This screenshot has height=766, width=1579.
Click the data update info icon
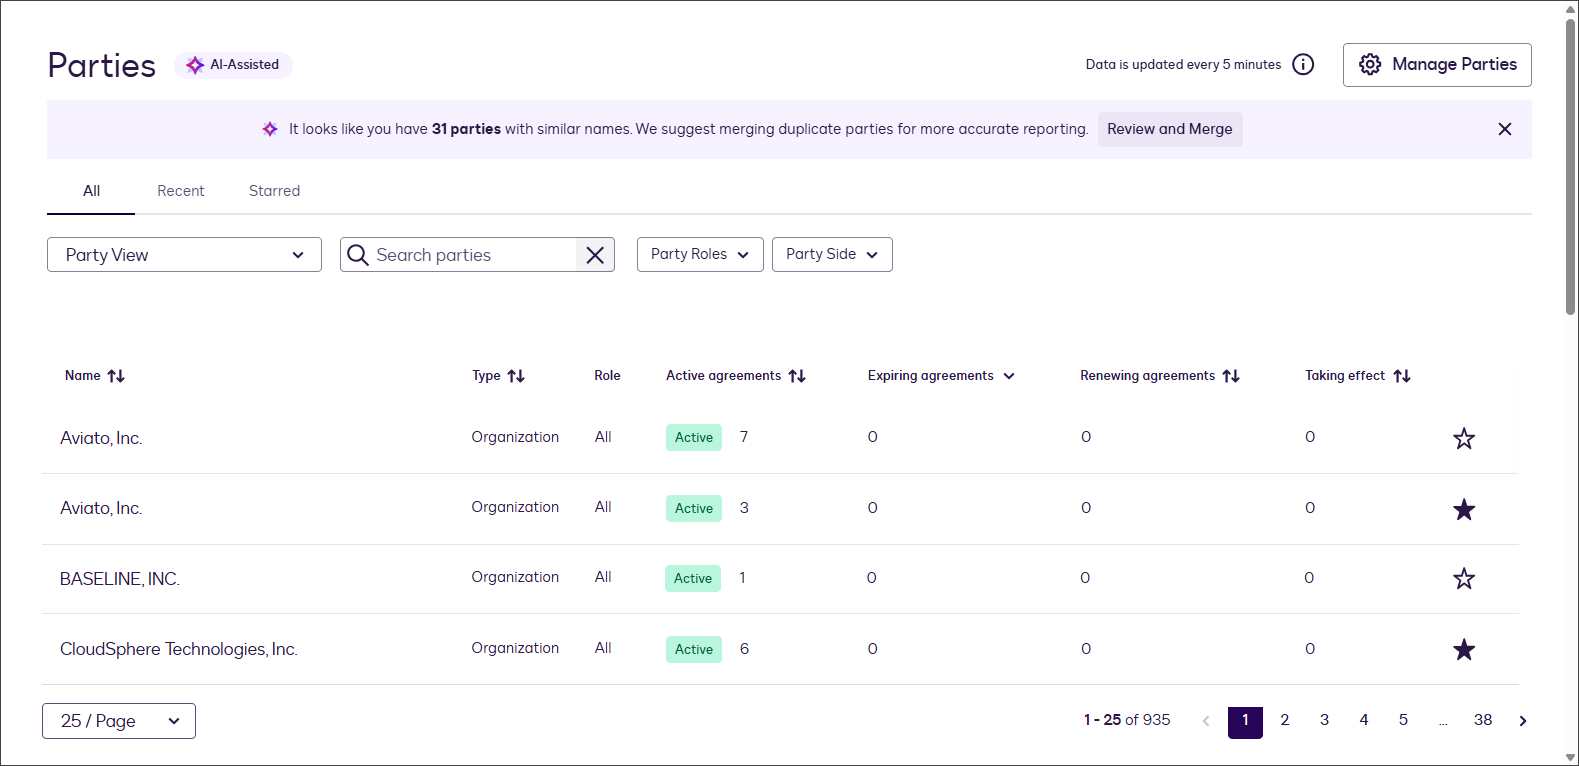tap(1303, 65)
